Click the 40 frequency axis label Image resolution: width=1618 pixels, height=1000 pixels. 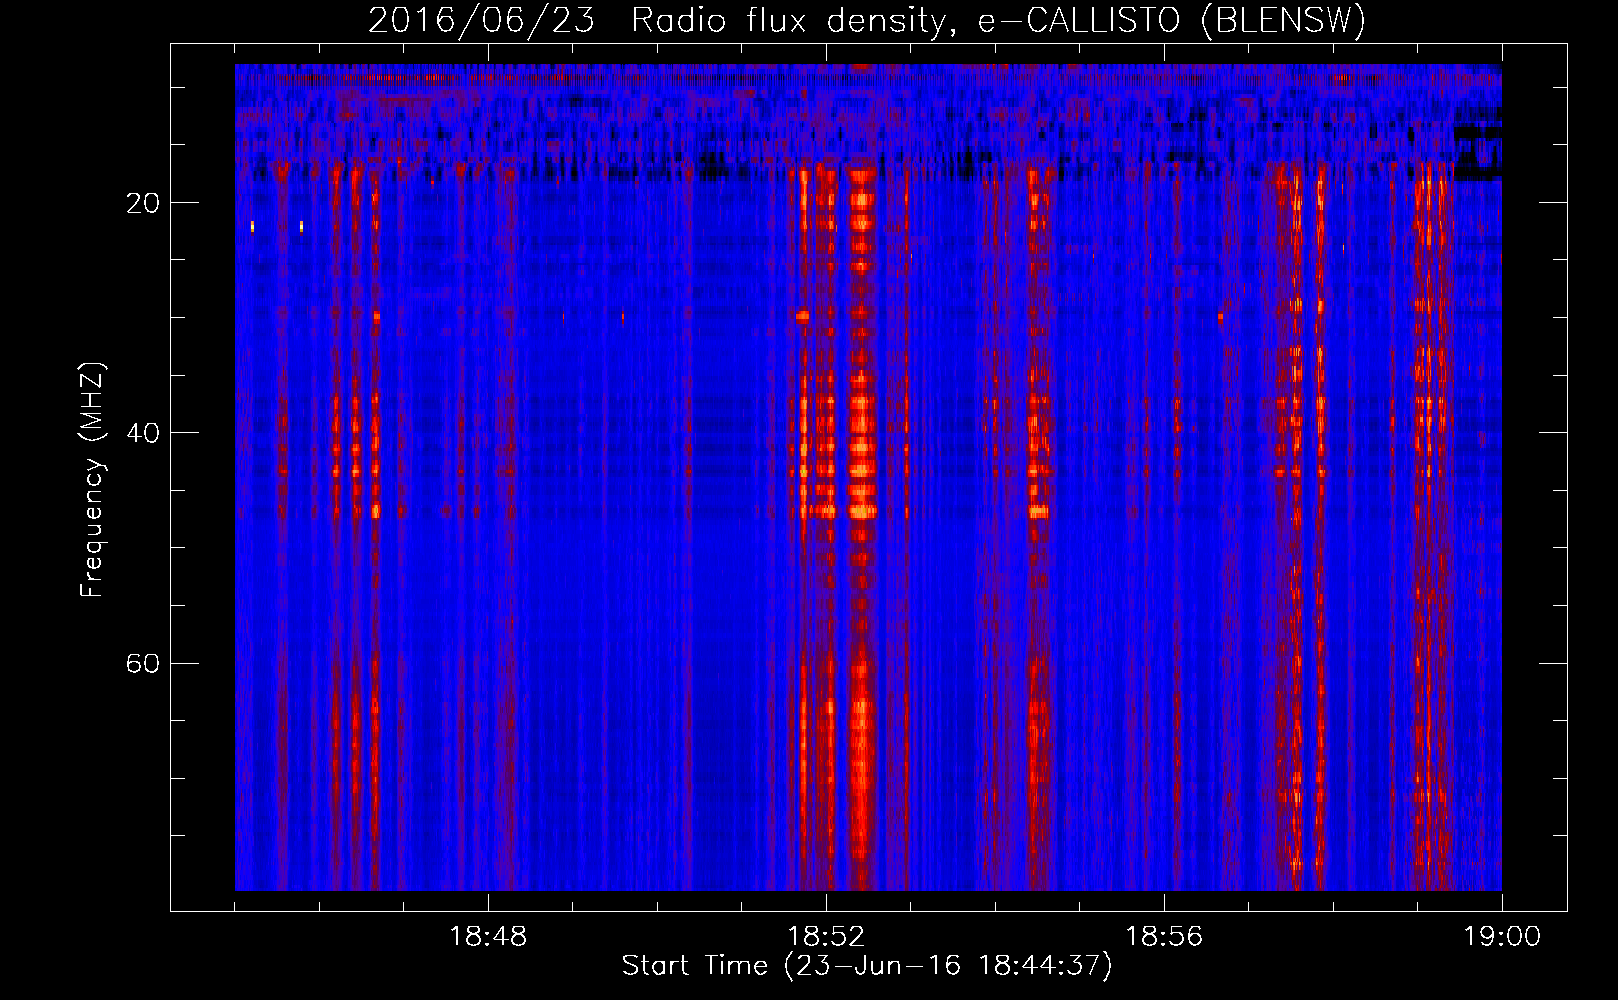143,433
